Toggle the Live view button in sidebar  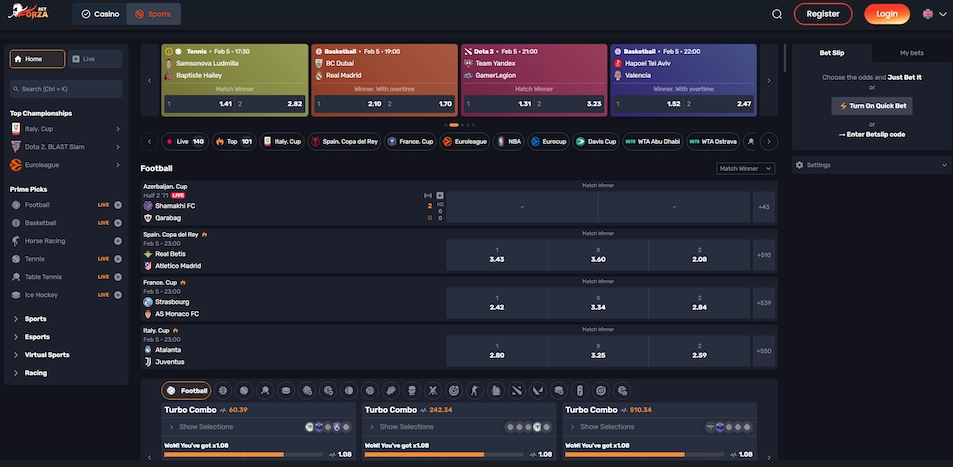97,59
